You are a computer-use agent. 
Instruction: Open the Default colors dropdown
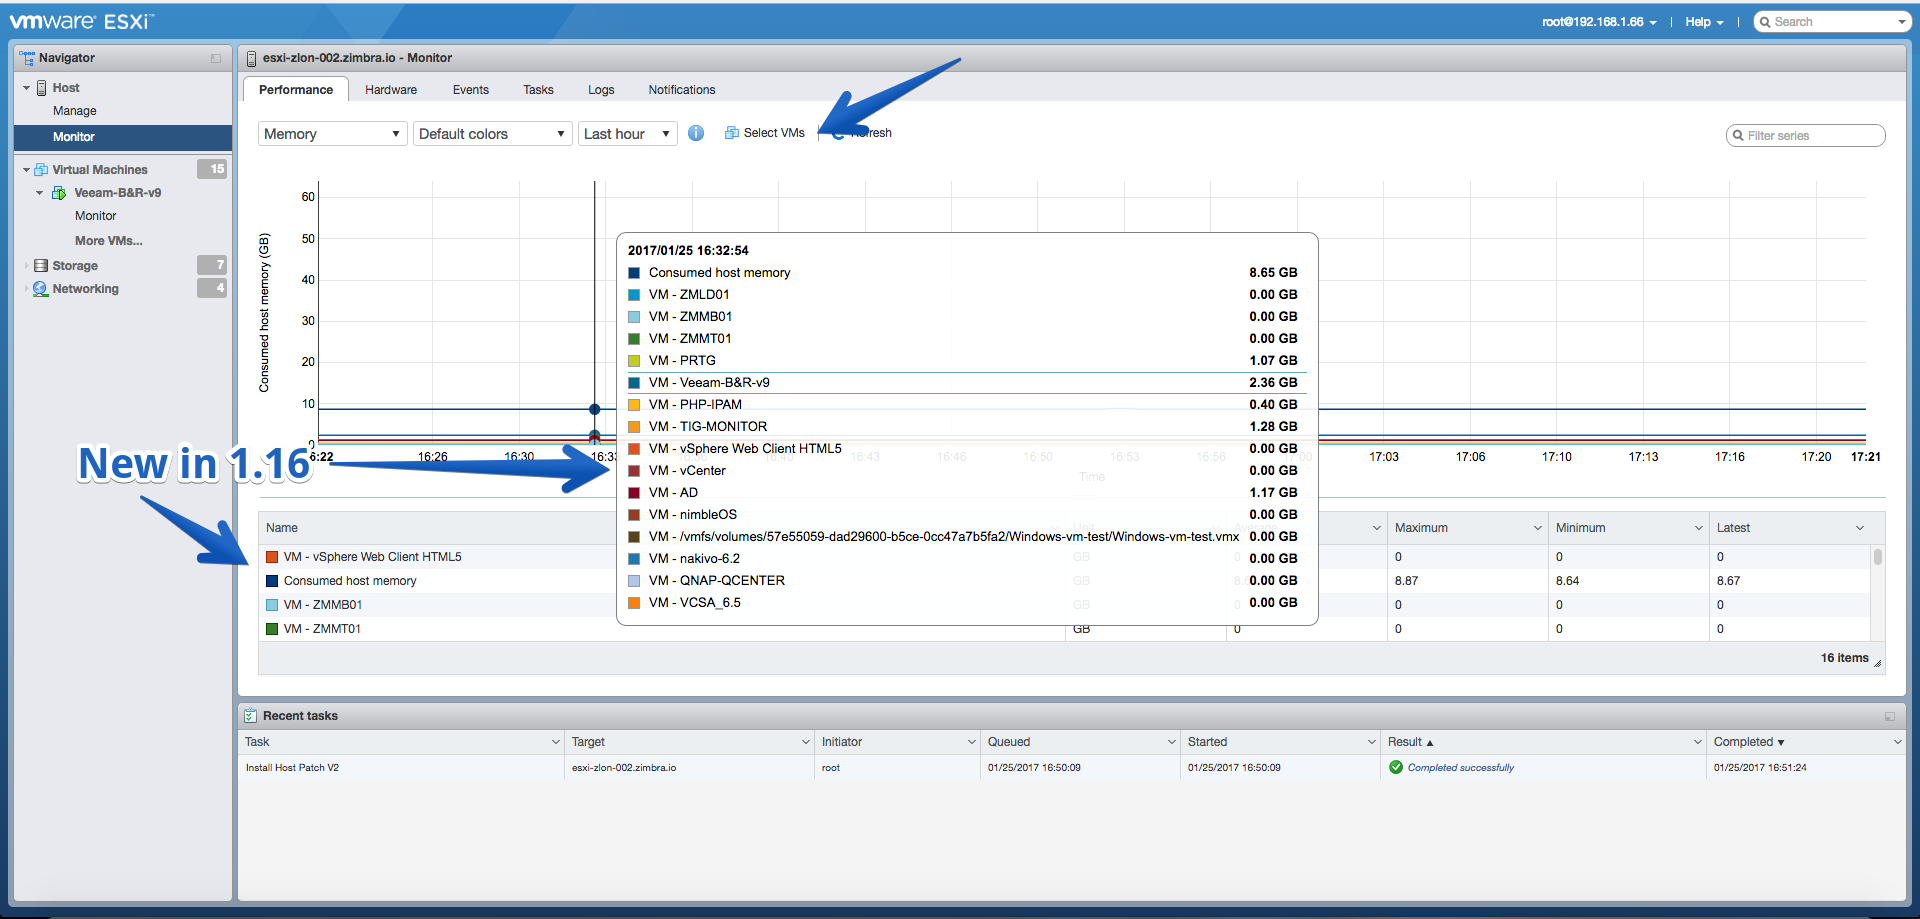(493, 134)
